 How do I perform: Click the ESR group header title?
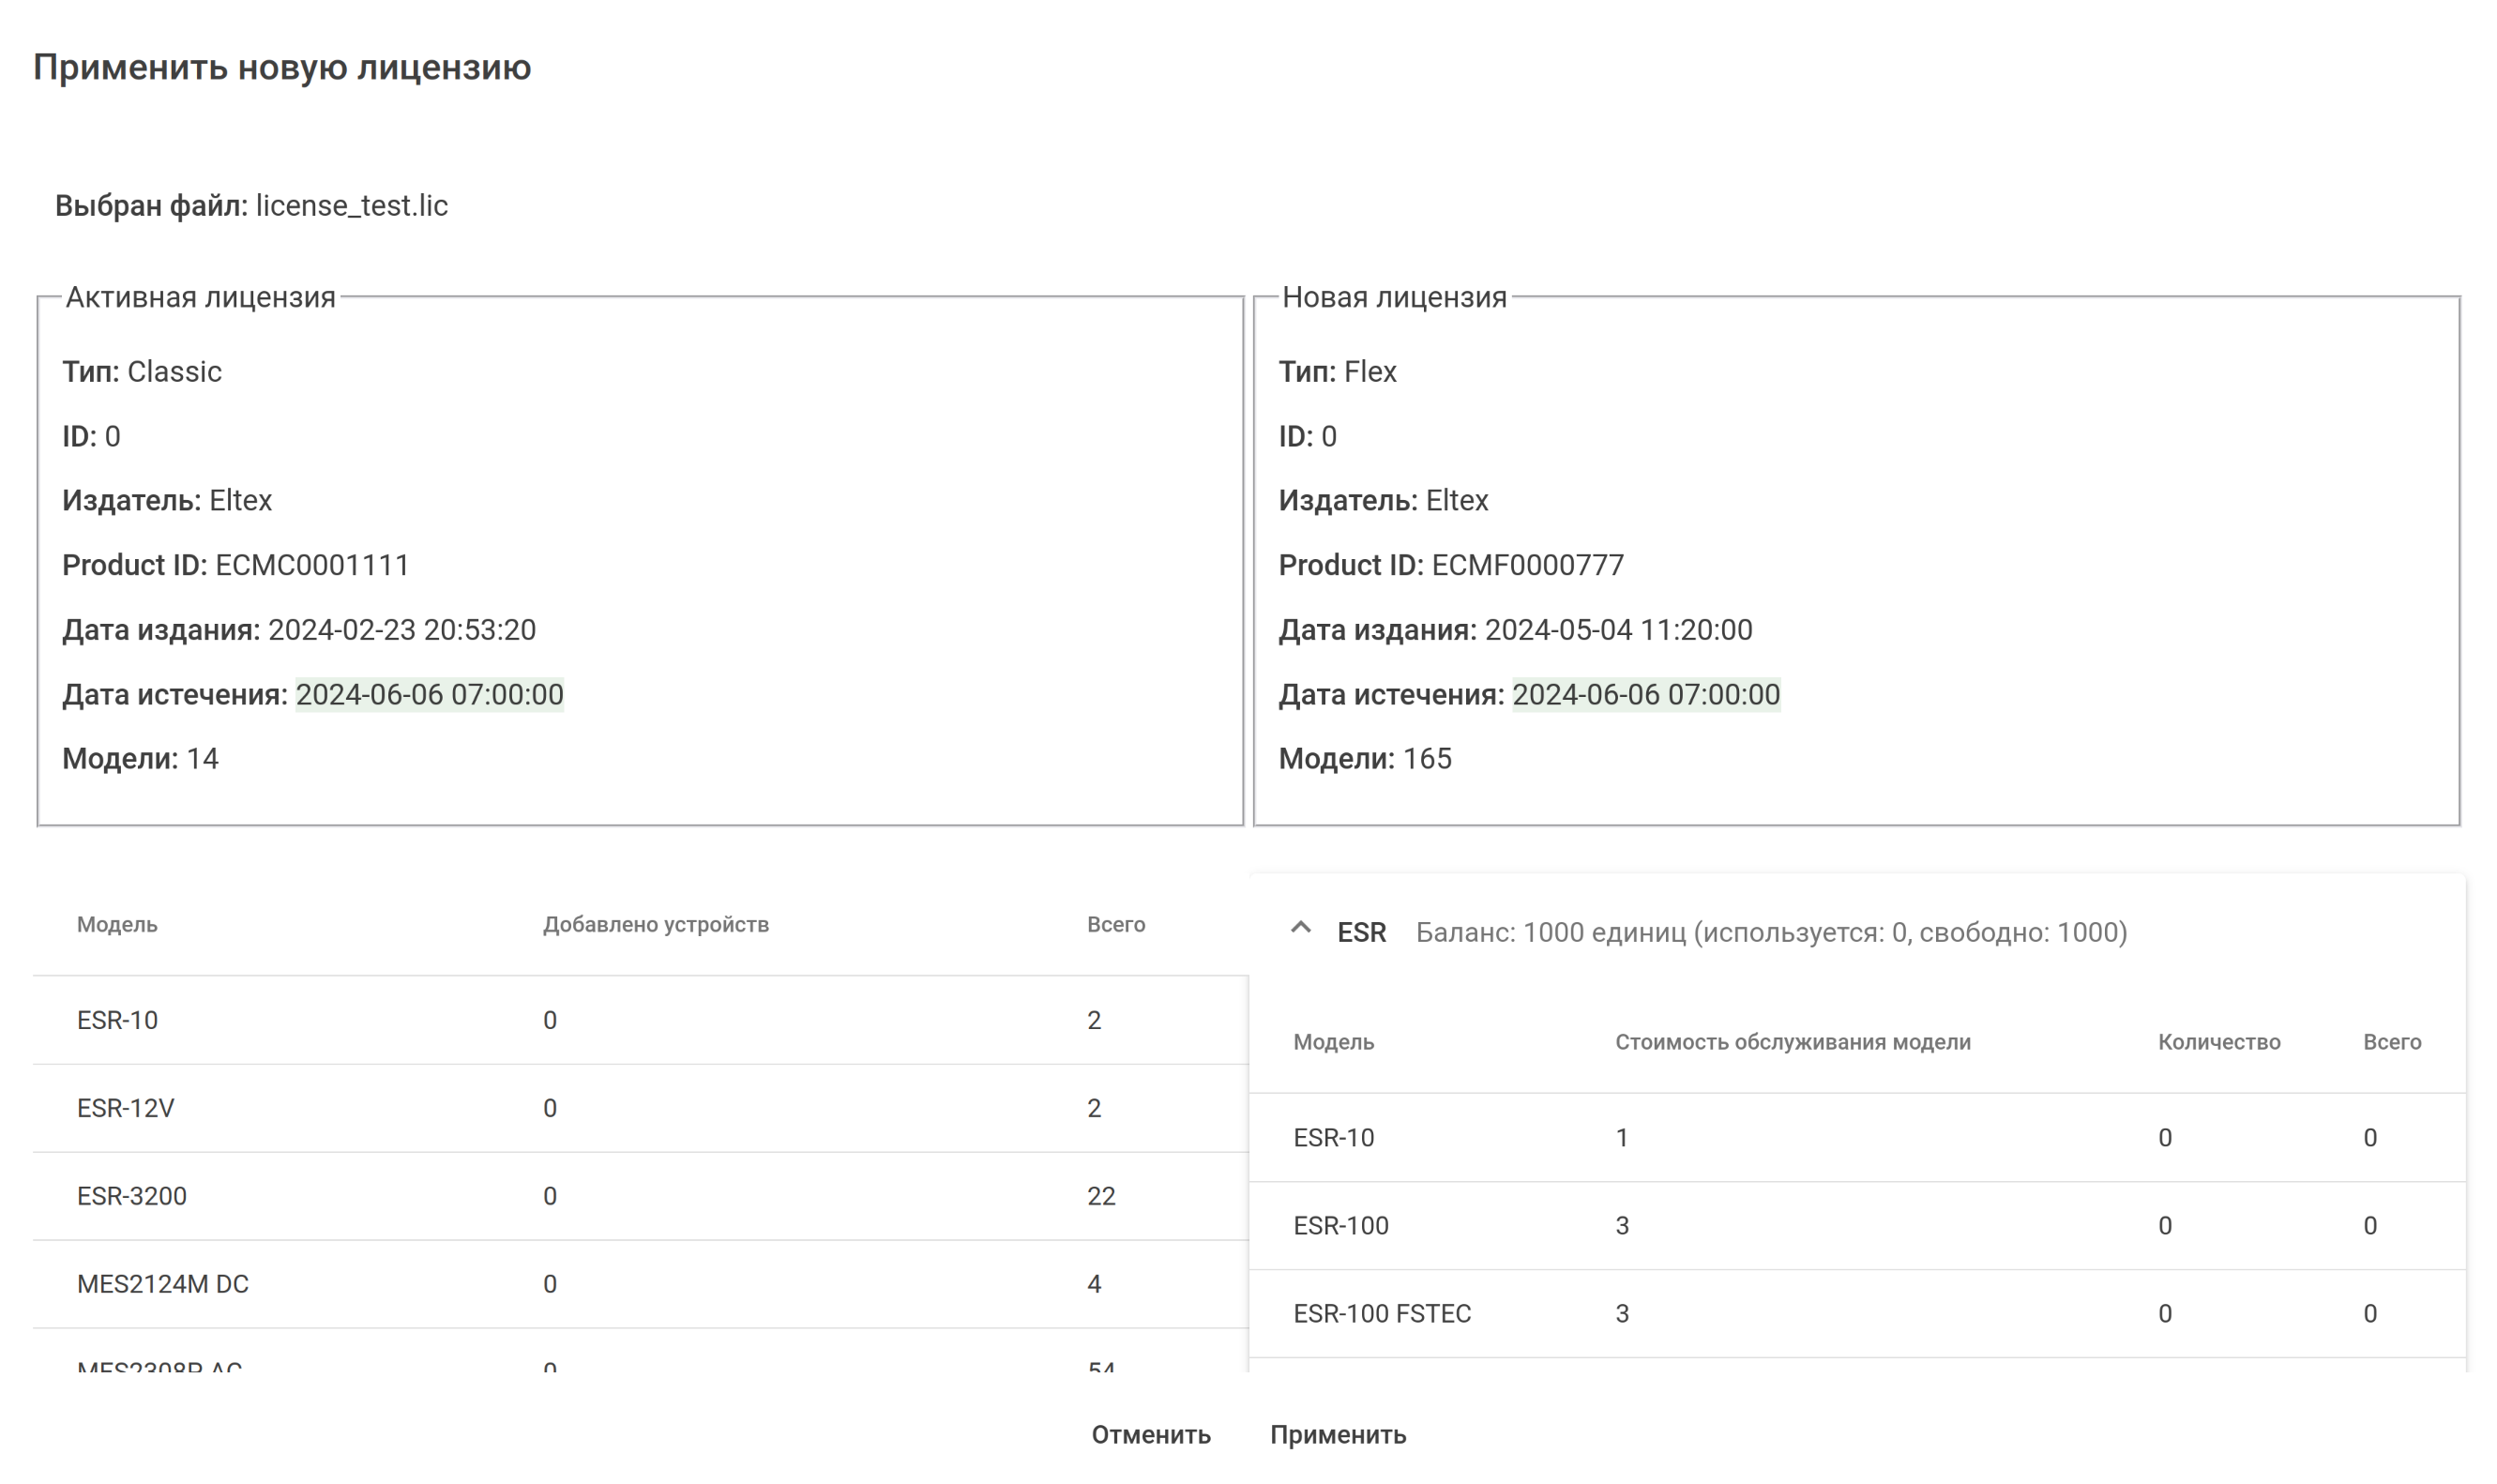coord(1361,933)
